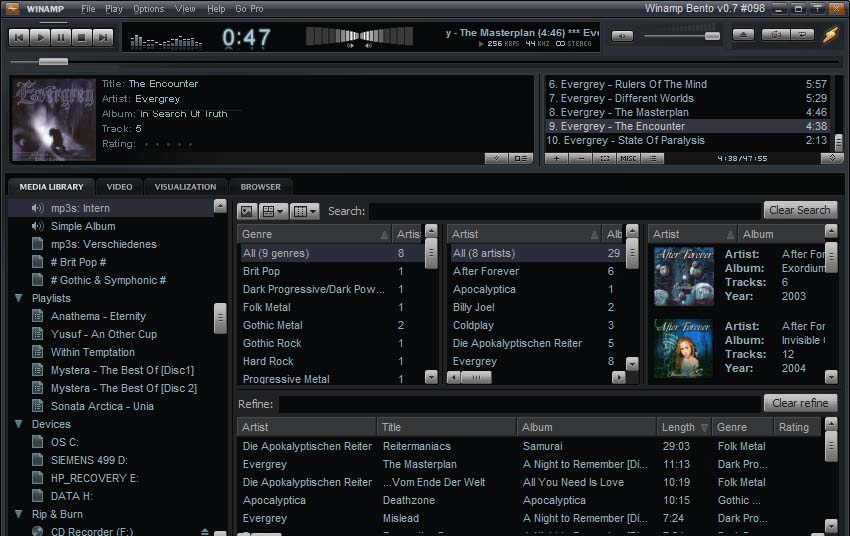Click the Refine input field

(520, 404)
